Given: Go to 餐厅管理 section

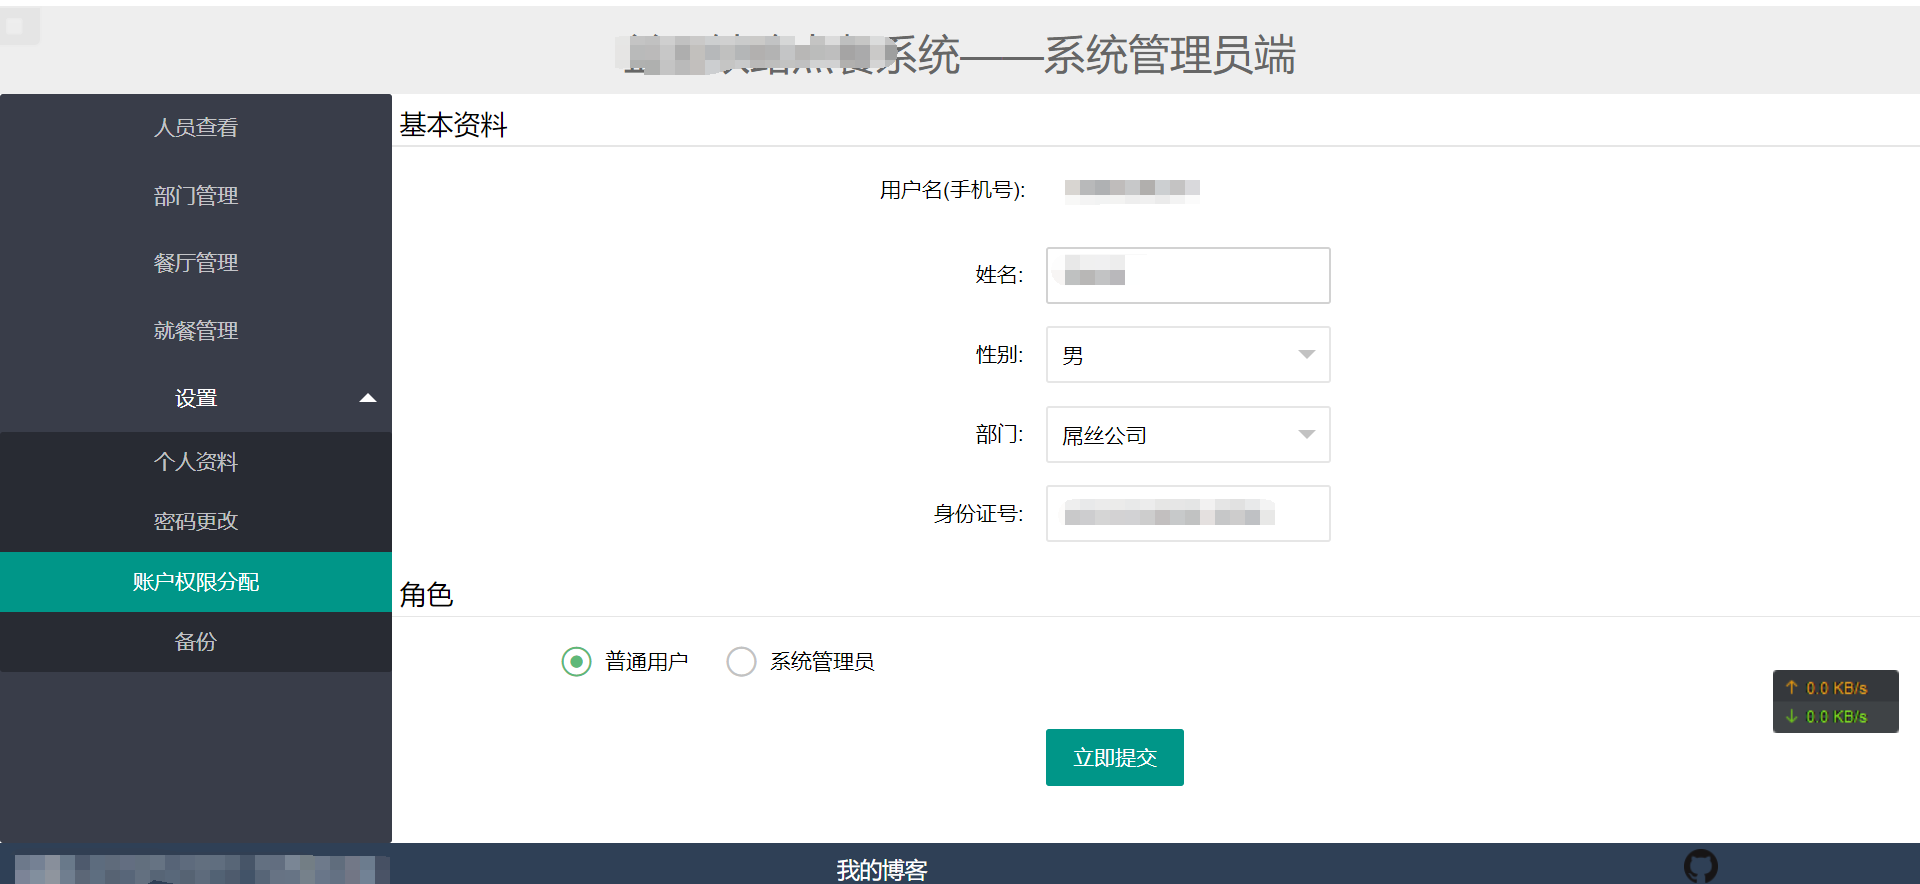Looking at the screenshot, I should click(x=196, y=263).
